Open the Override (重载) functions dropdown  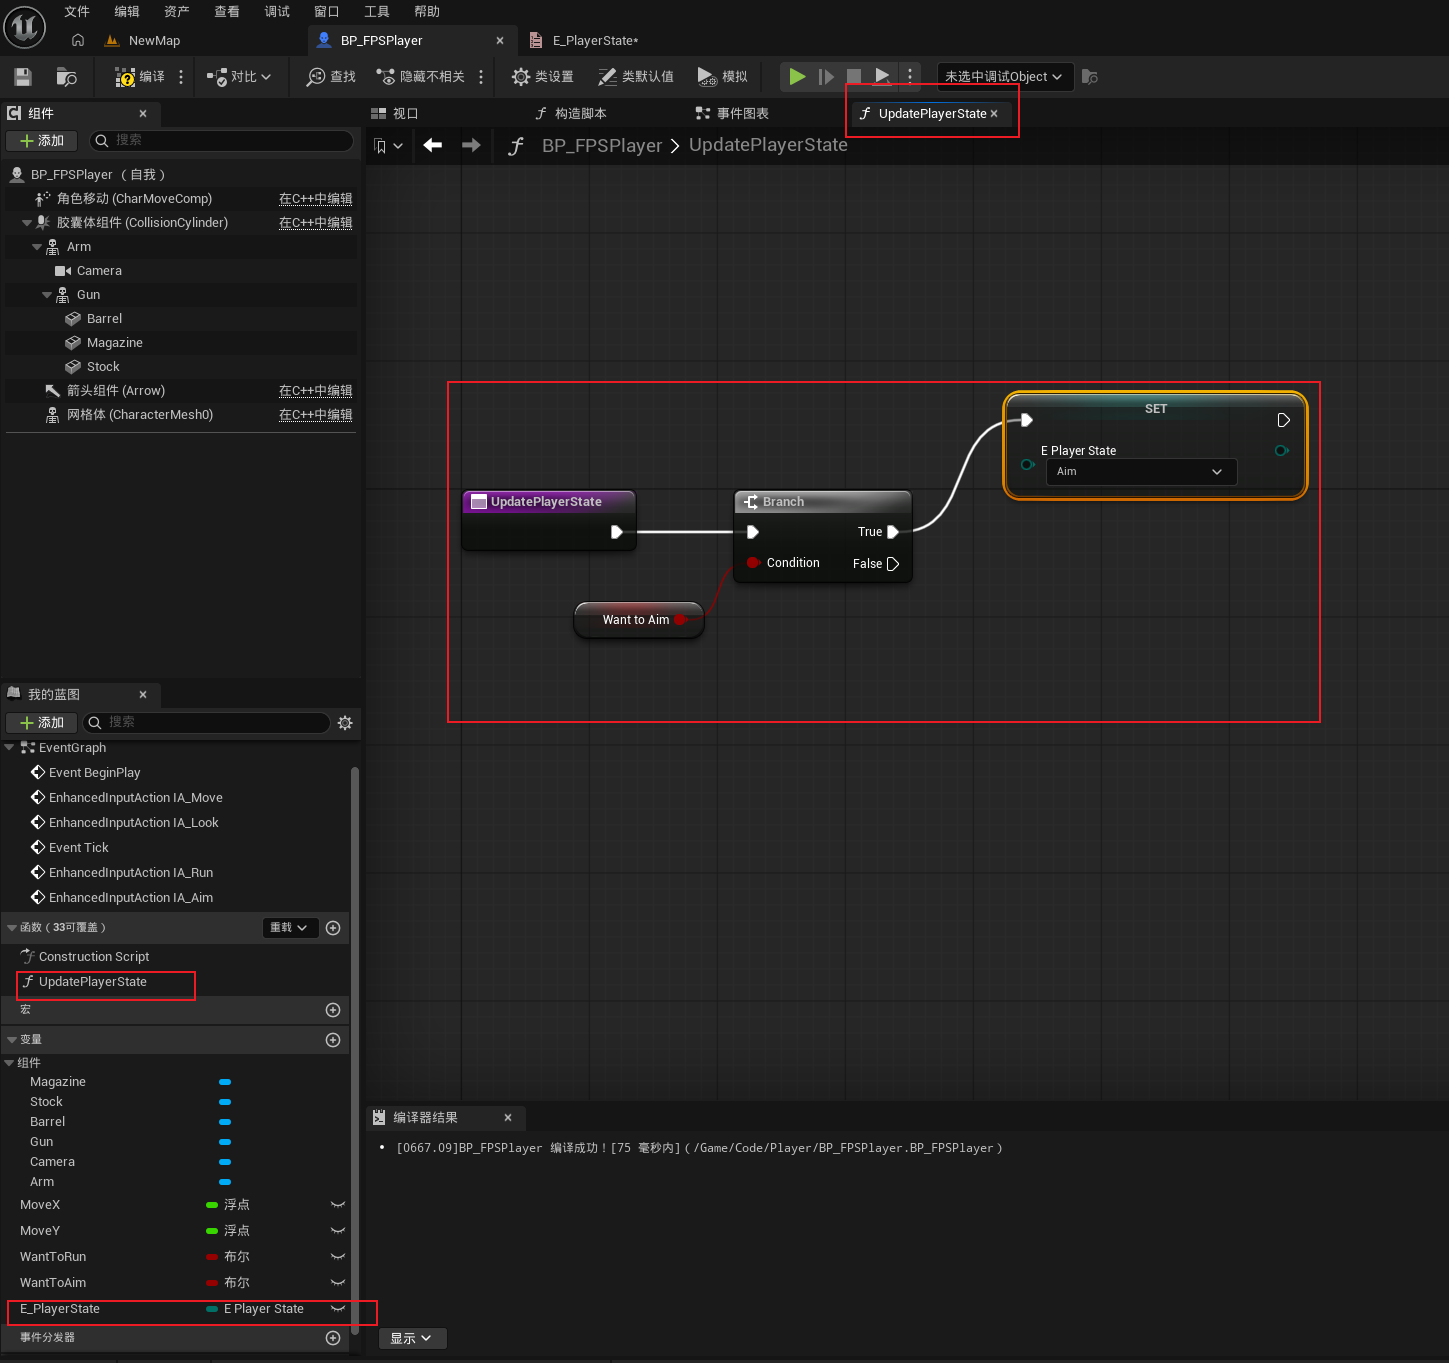(290, 928)
